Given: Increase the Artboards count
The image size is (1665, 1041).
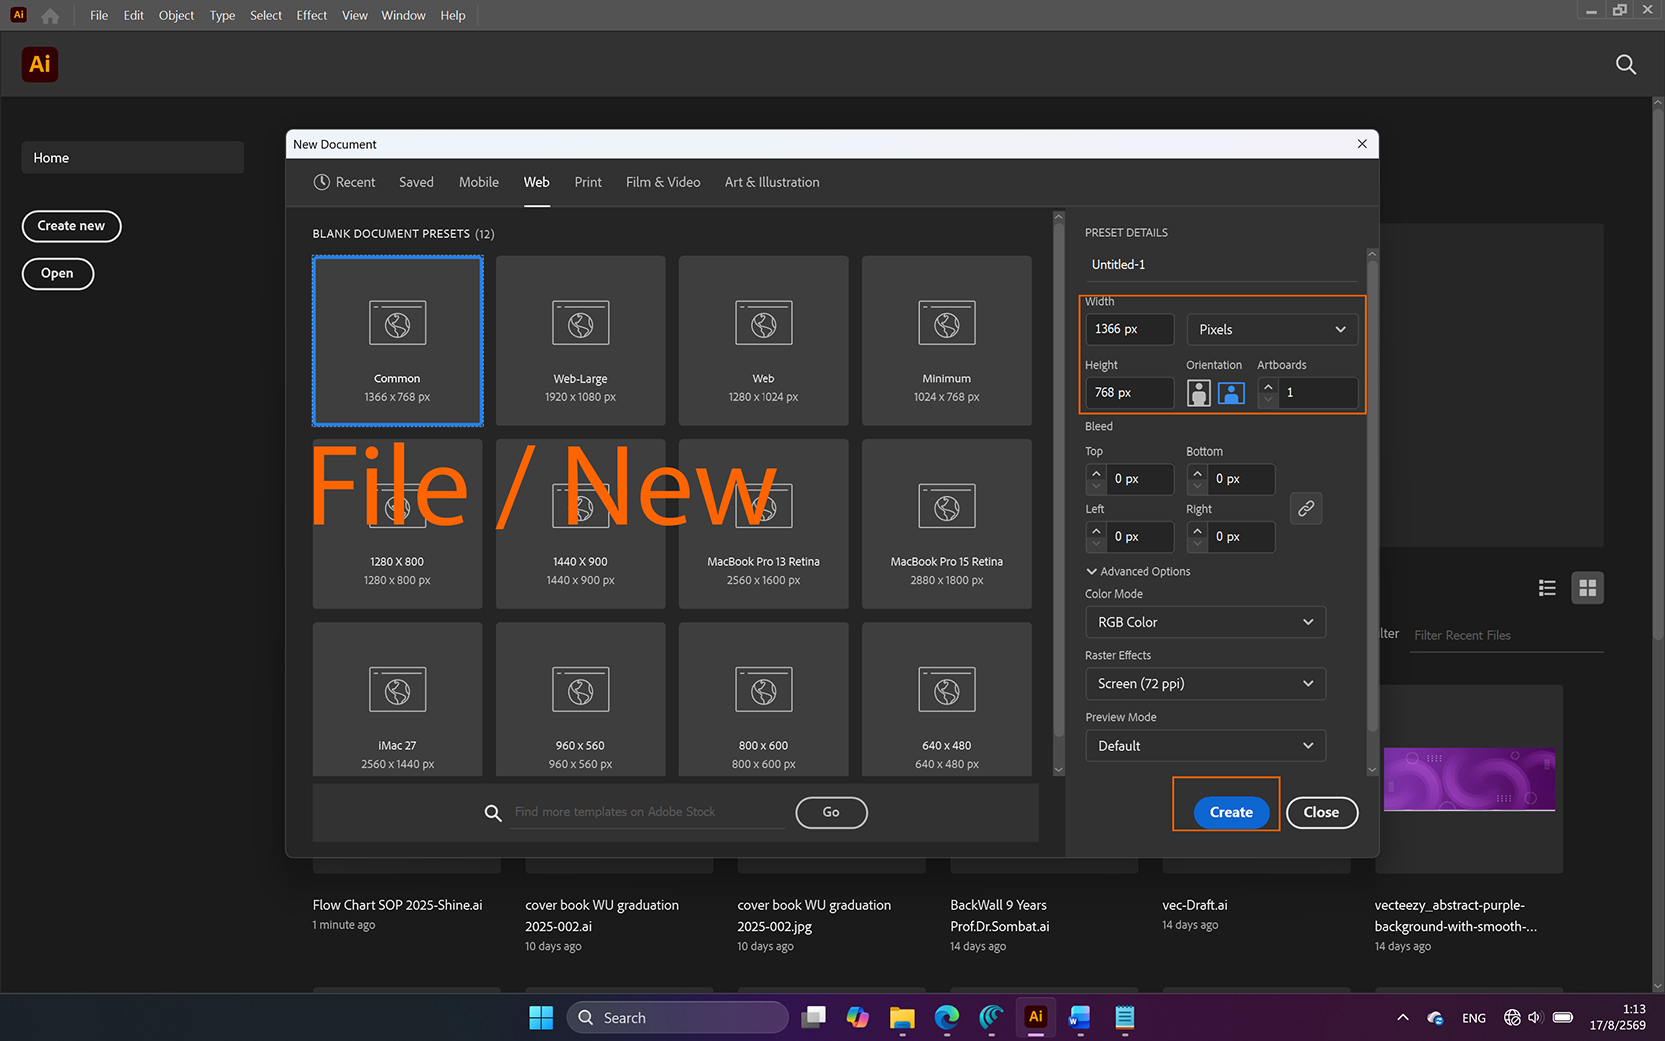Looking at the screenshot, I should click(x=1268, y=386).
